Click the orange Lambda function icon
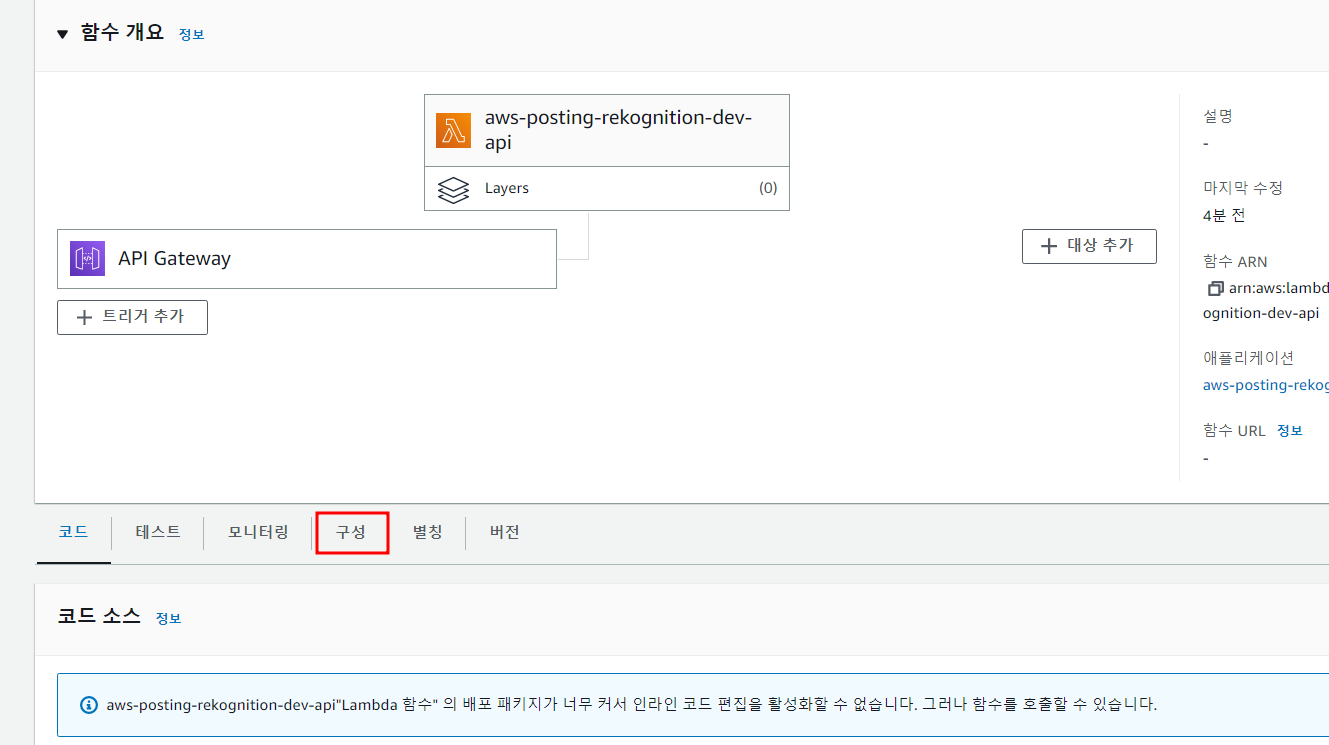 (453, 131)
